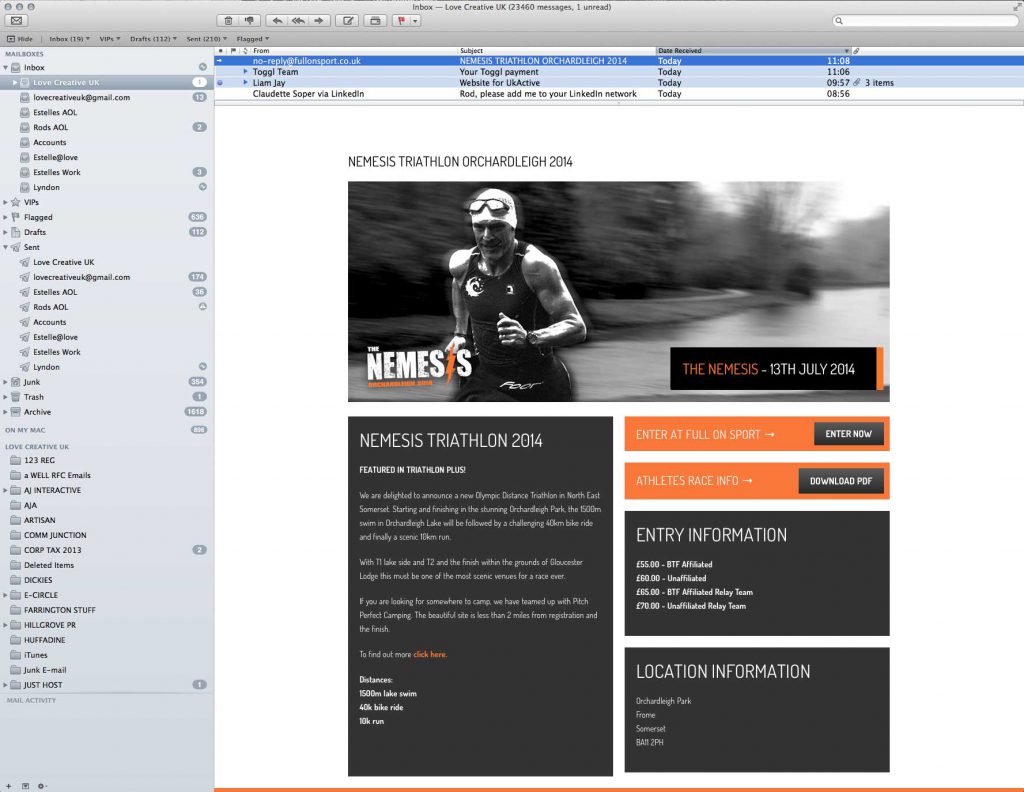This screenshot has height=792, width=1024.
Task: Delete the selected message with trash icon
Action: tap(229, 20)
